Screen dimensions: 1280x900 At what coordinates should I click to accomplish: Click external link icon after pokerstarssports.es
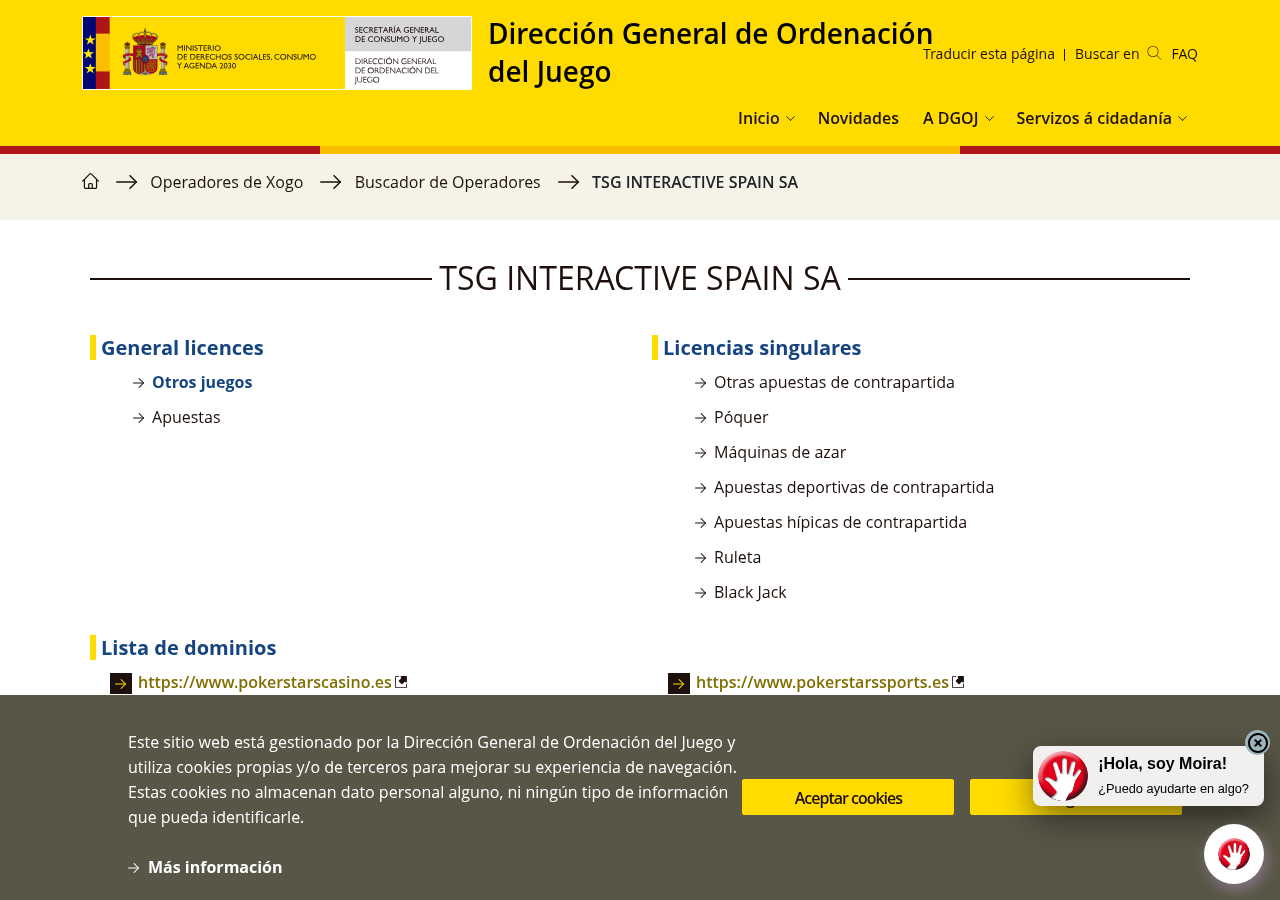(x=958, y=682)
